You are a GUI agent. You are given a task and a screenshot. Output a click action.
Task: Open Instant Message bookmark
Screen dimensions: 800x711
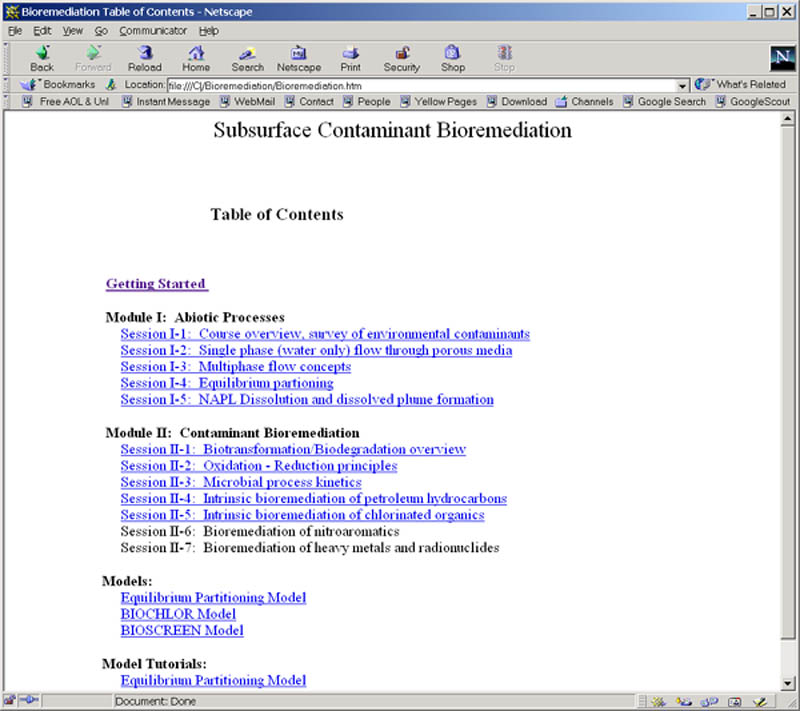[166, 101]
